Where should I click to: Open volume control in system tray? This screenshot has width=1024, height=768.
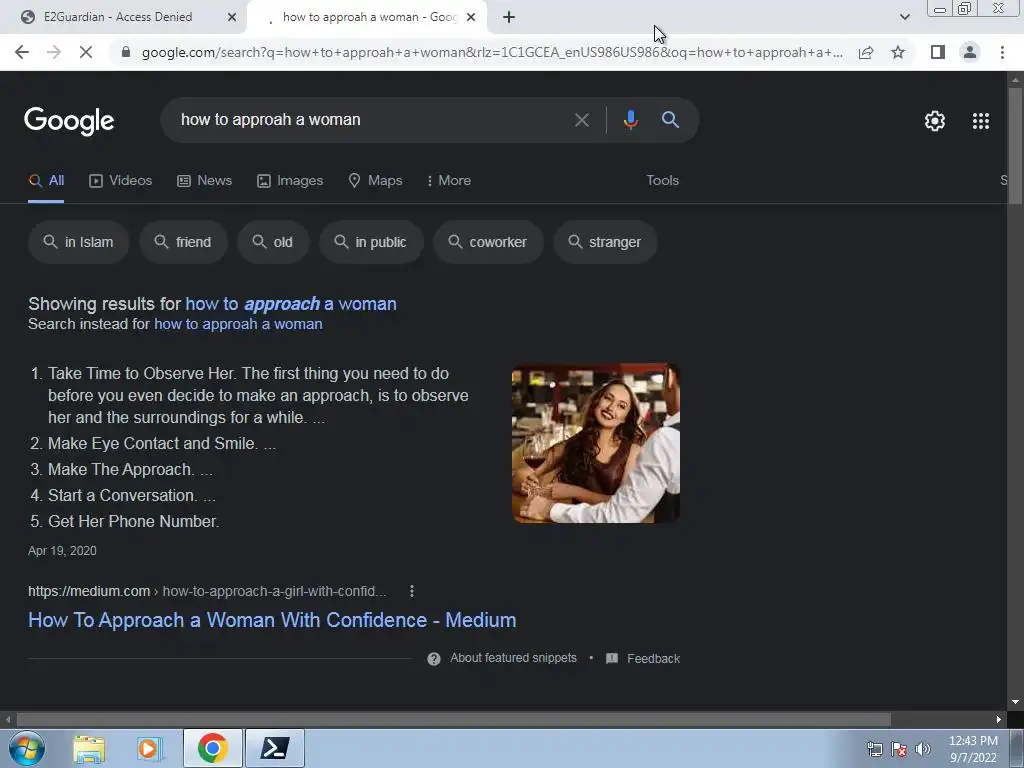923,749
